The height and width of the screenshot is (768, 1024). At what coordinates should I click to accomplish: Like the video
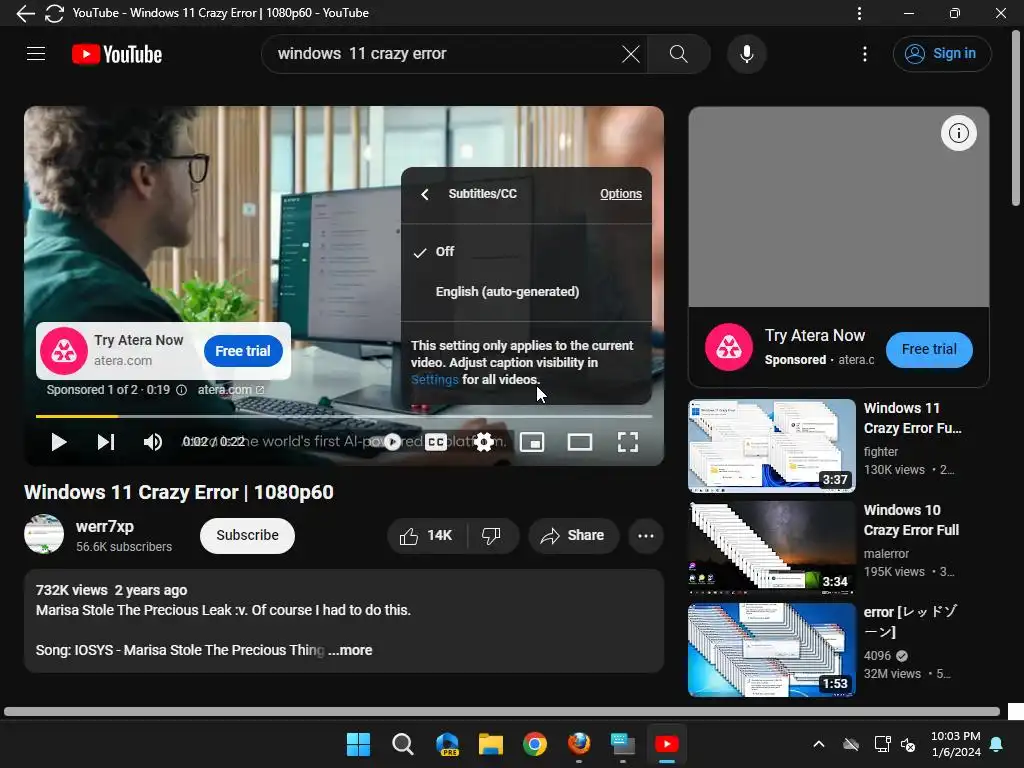click(426, 536)
